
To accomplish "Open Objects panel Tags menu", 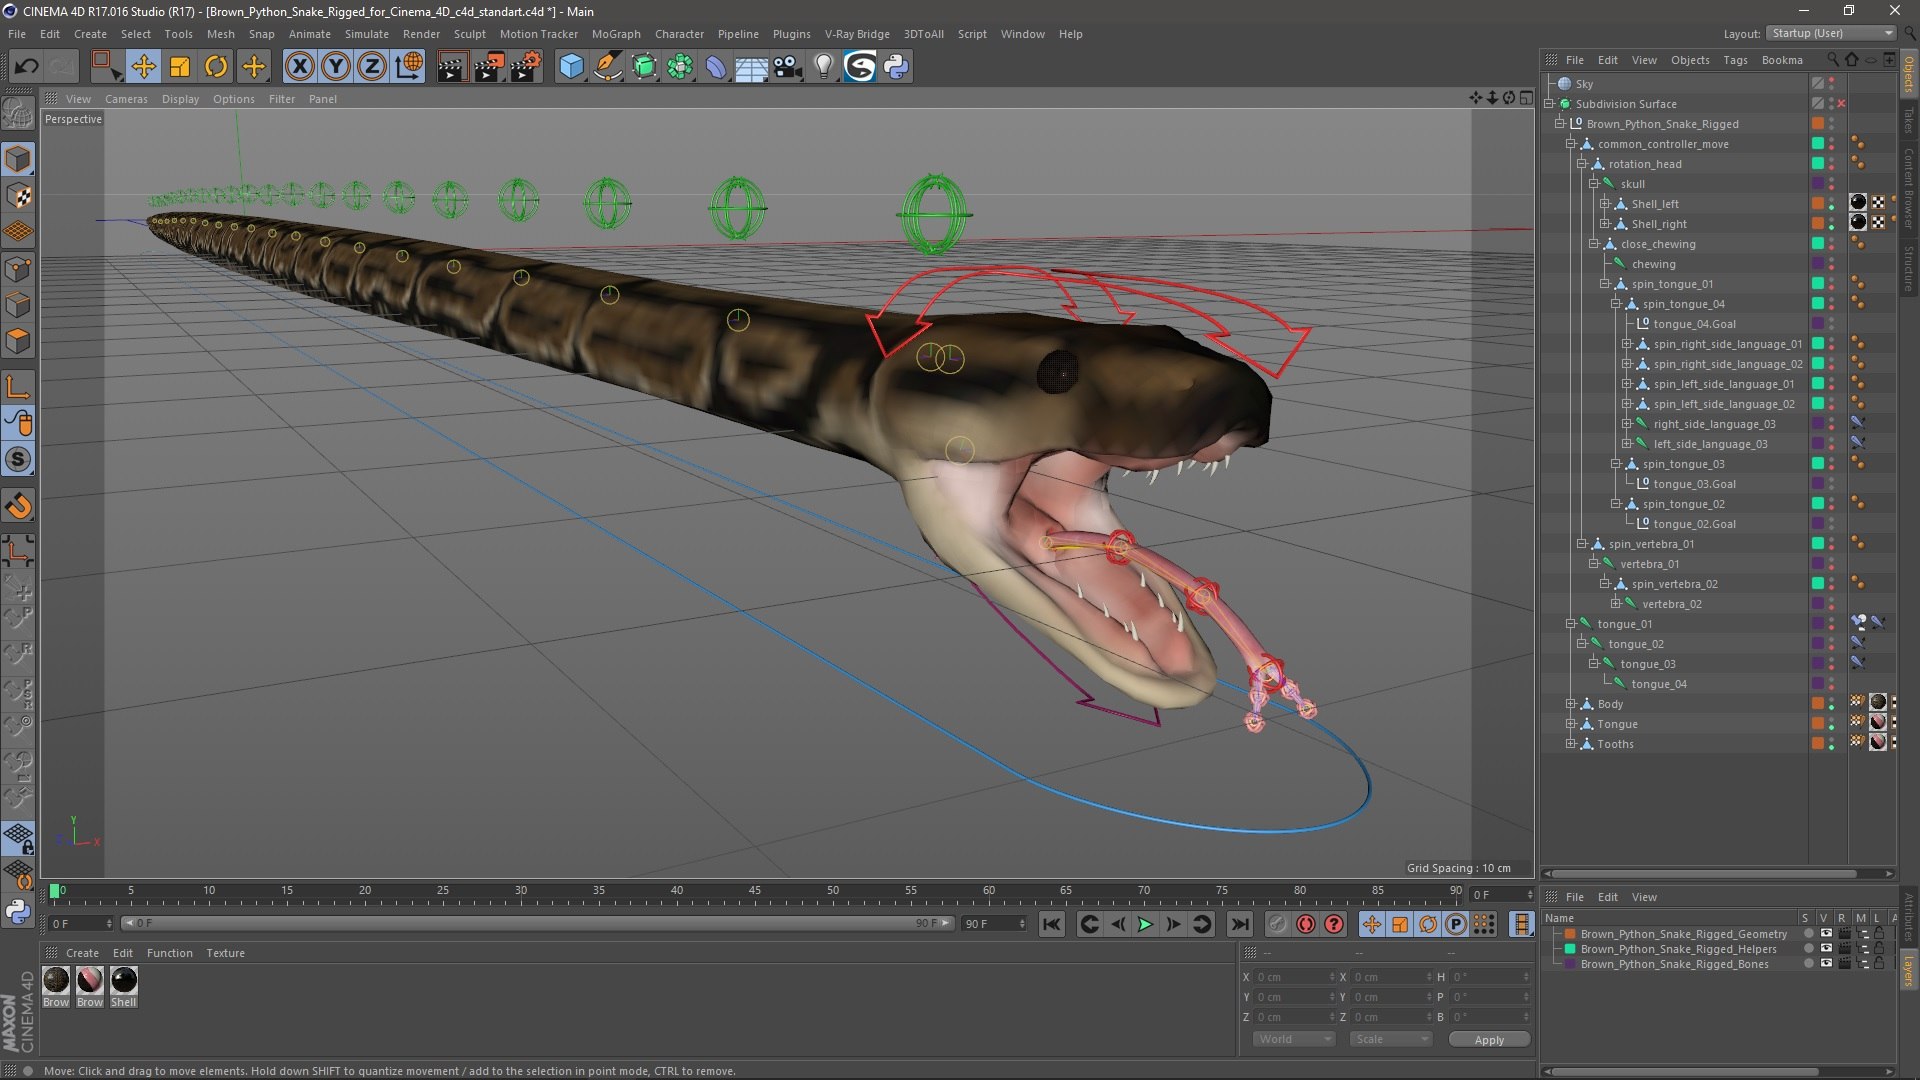I will pos(1735,60).
